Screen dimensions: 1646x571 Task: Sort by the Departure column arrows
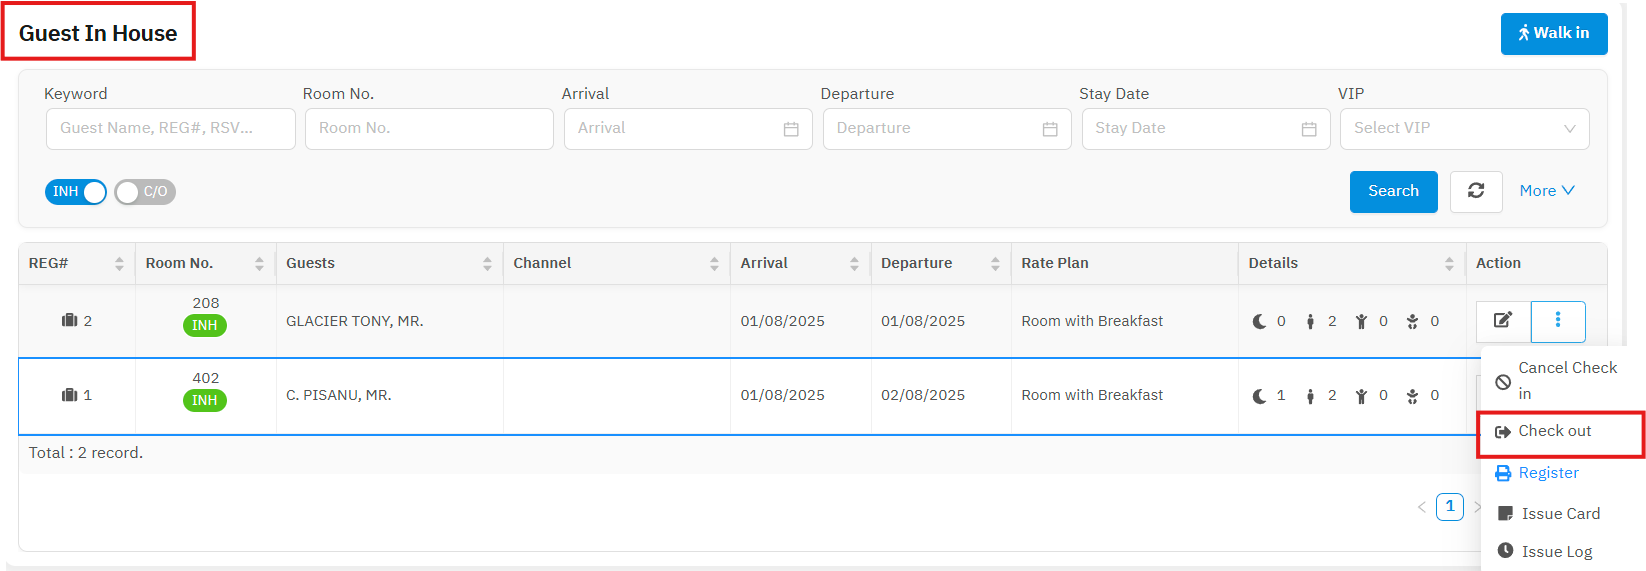coord(995,264)
